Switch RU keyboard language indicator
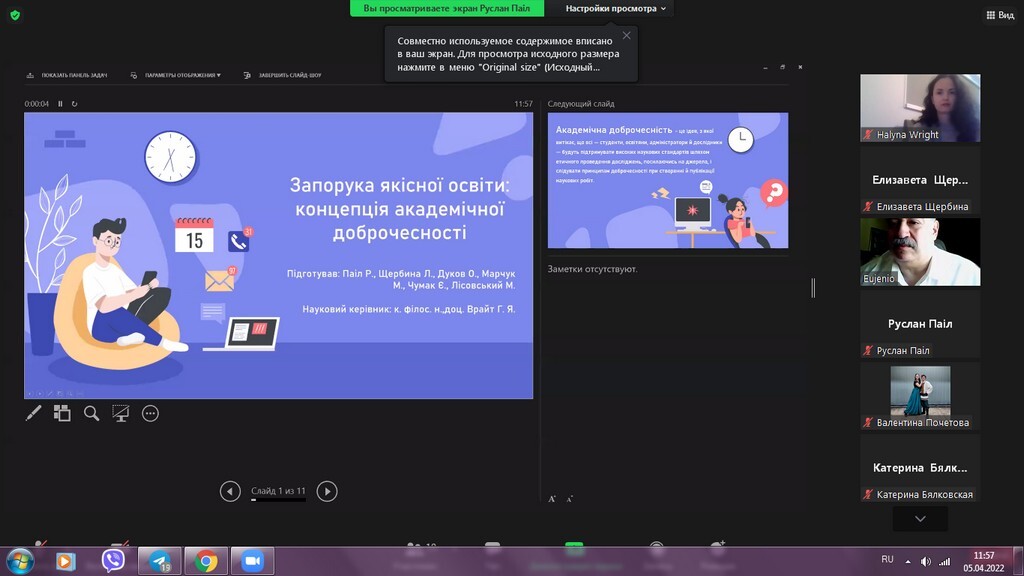The image size is (1024, 576). [x=887, y=560]
